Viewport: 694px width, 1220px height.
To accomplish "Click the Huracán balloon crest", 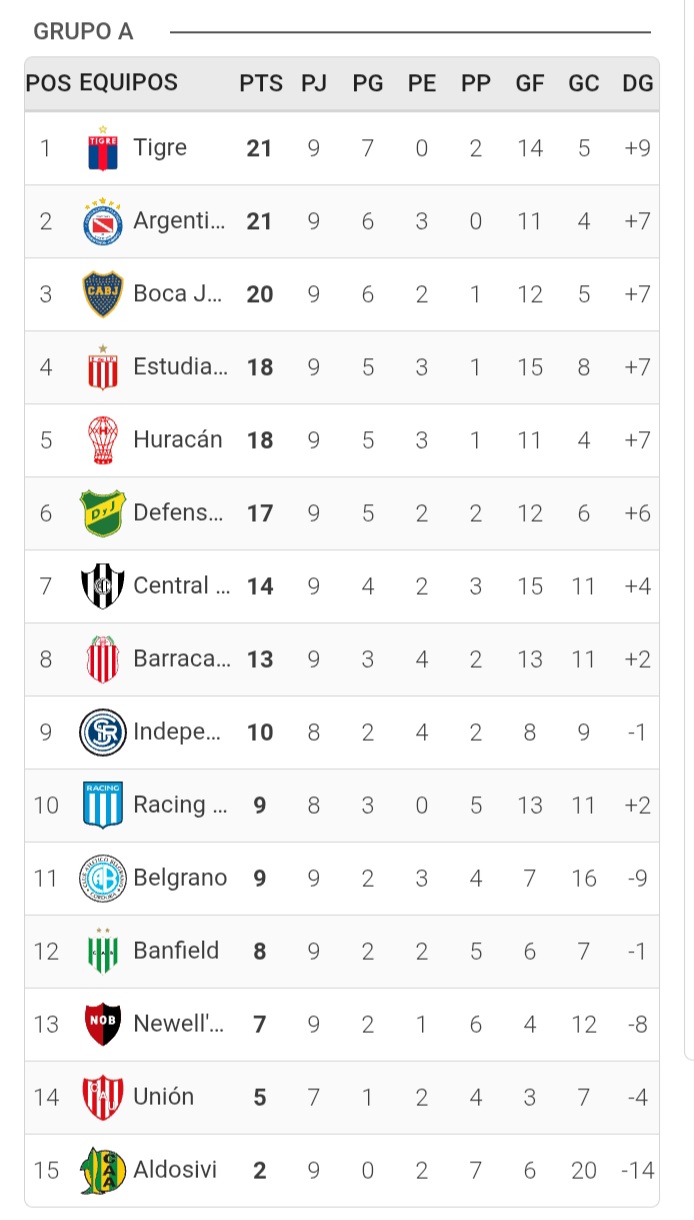I will tap(103, 441).
